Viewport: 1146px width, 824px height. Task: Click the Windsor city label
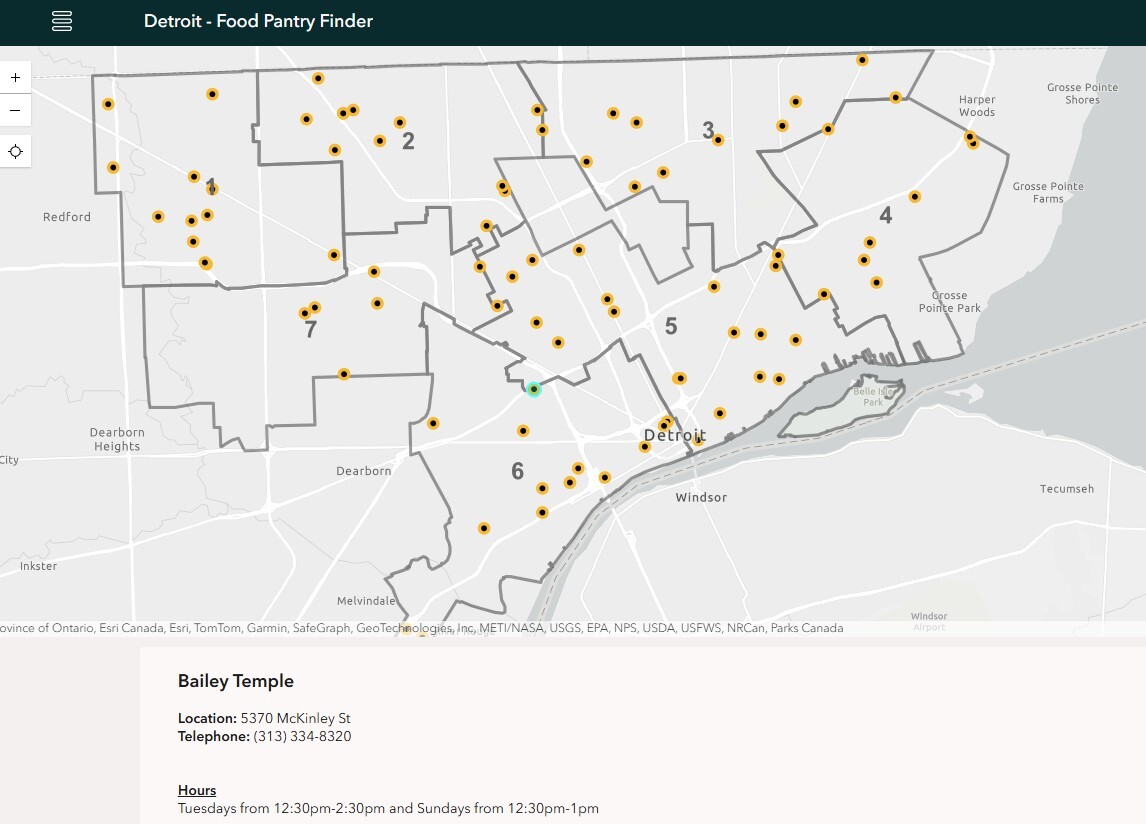[x=701, y=497]
